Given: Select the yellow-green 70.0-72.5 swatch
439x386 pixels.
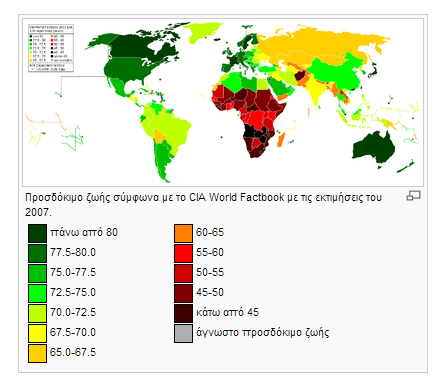Looking at the screenshot, I should (37, 313).
